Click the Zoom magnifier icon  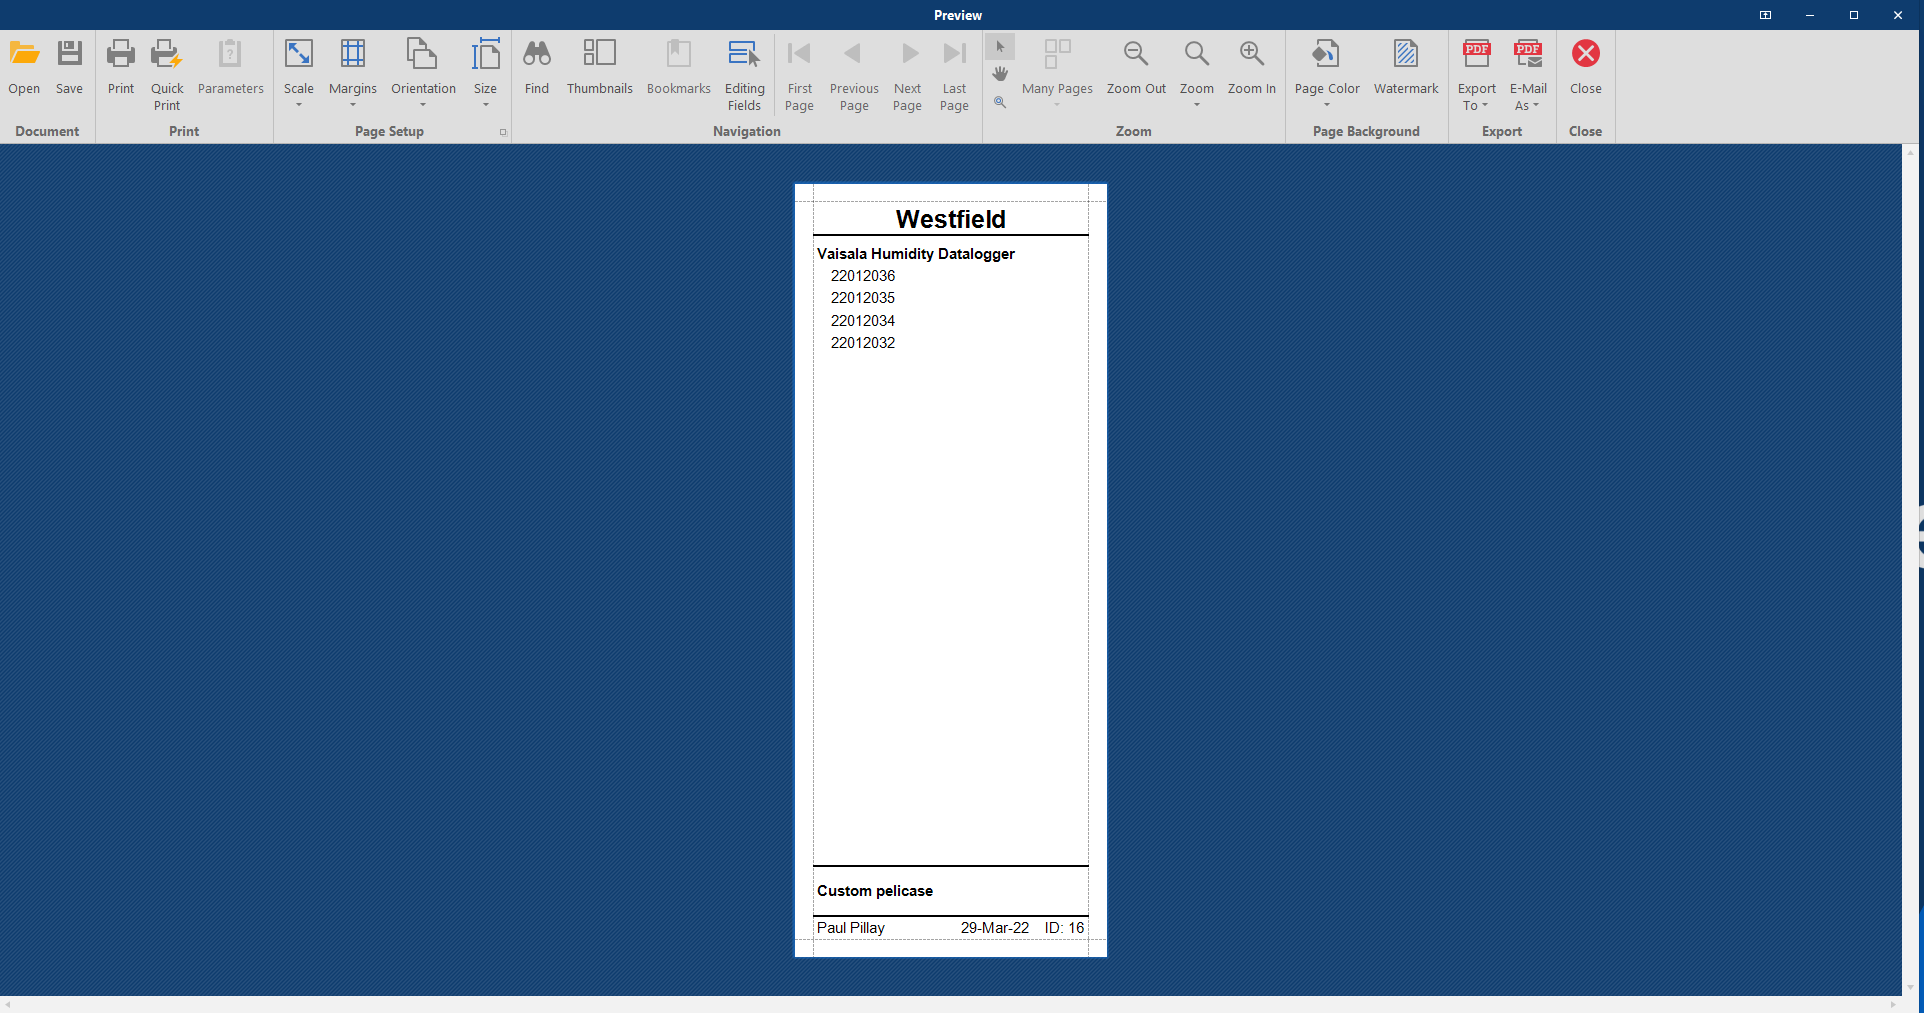1197,54
